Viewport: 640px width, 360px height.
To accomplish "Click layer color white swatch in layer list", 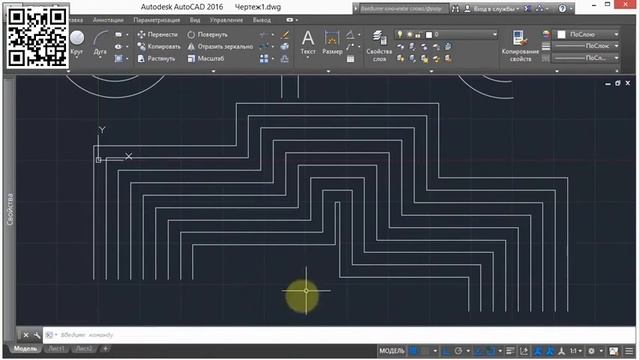I will 429,35.
